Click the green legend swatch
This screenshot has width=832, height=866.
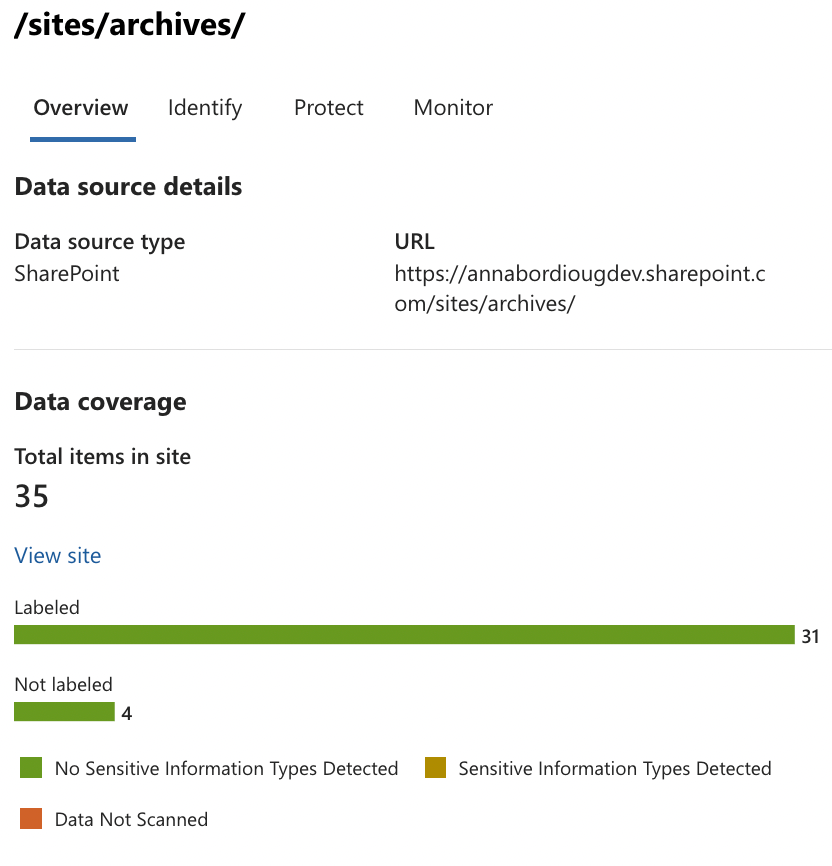coord(31,769)
